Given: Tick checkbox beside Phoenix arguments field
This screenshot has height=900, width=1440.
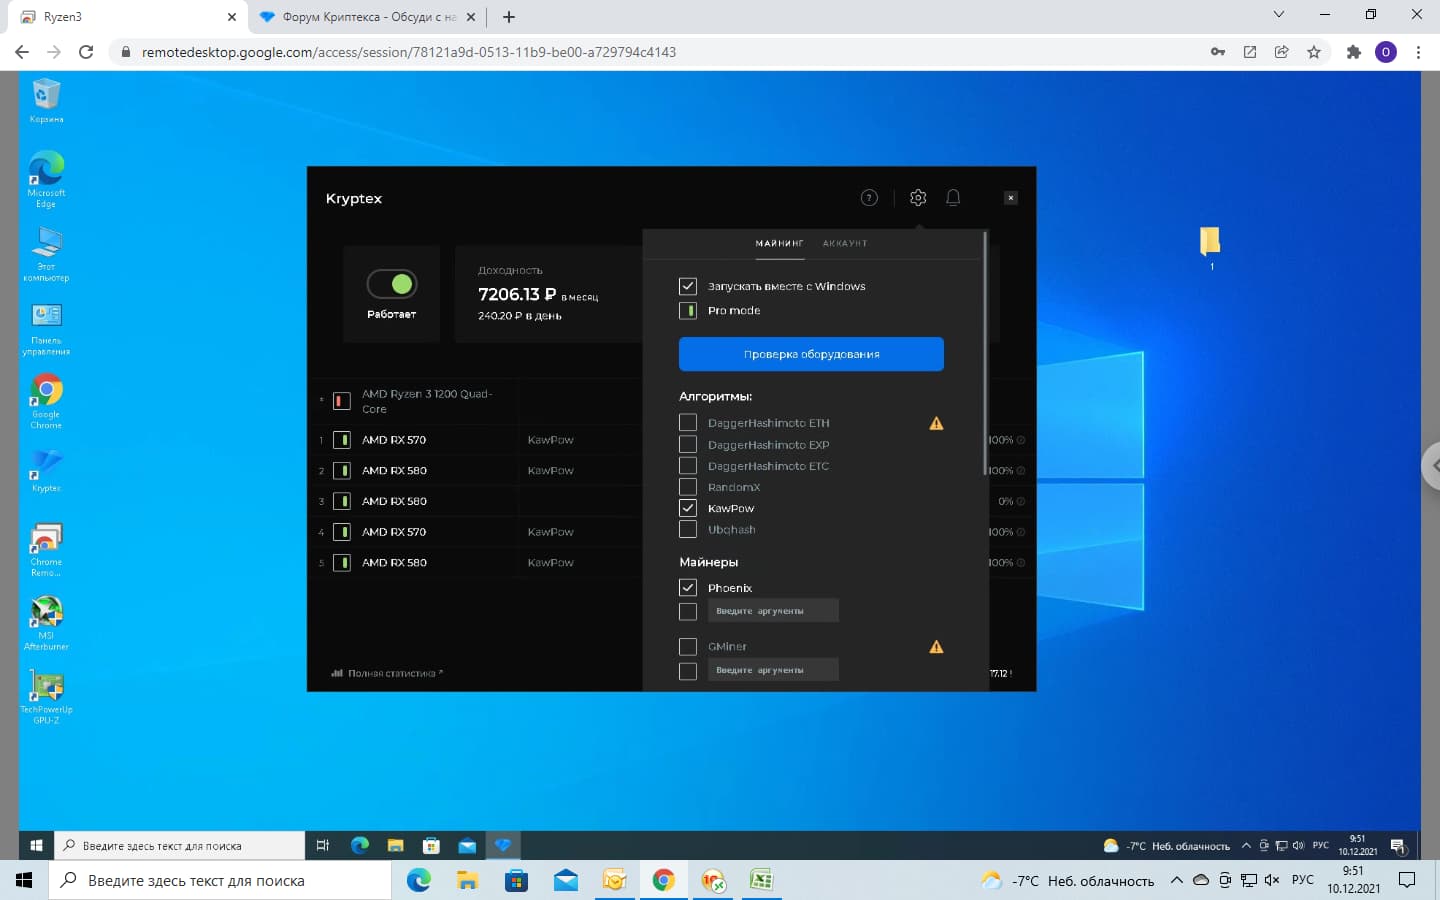Looking at the screenshot, I should [688, 611].
